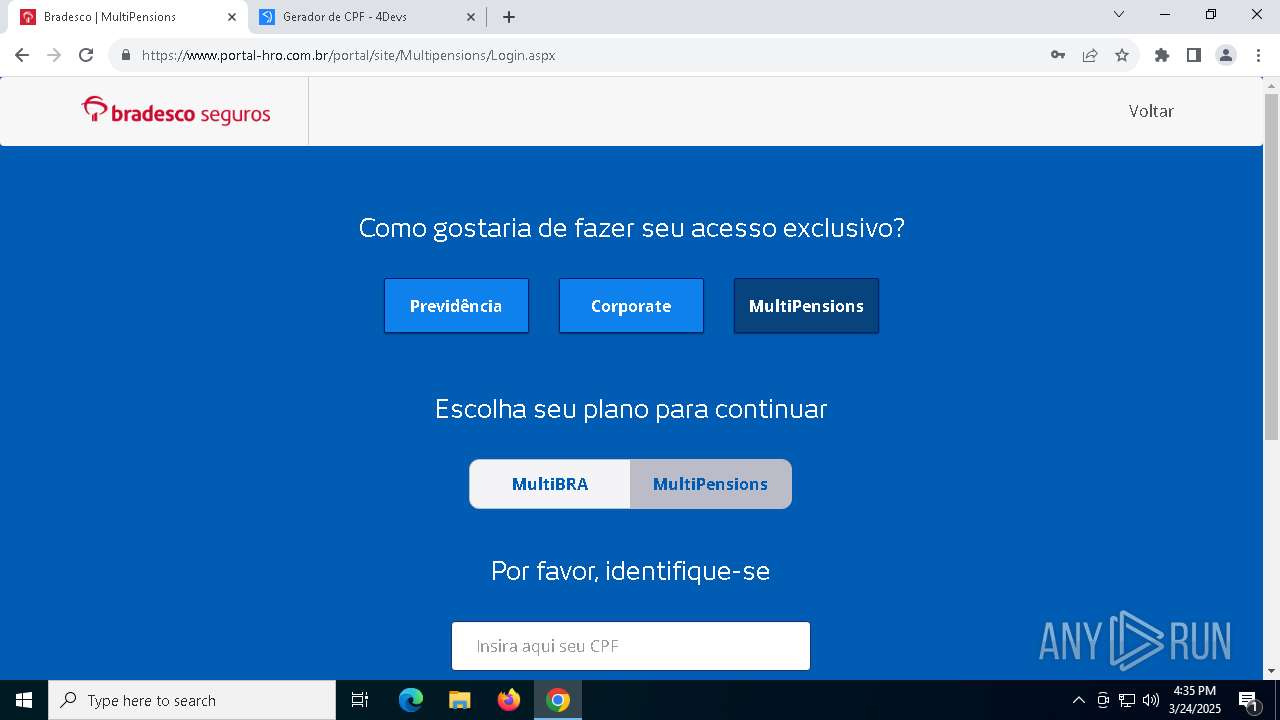Share this page icon
The width and height of the screenshot is (1280, 720).
tap(1090, 55)
